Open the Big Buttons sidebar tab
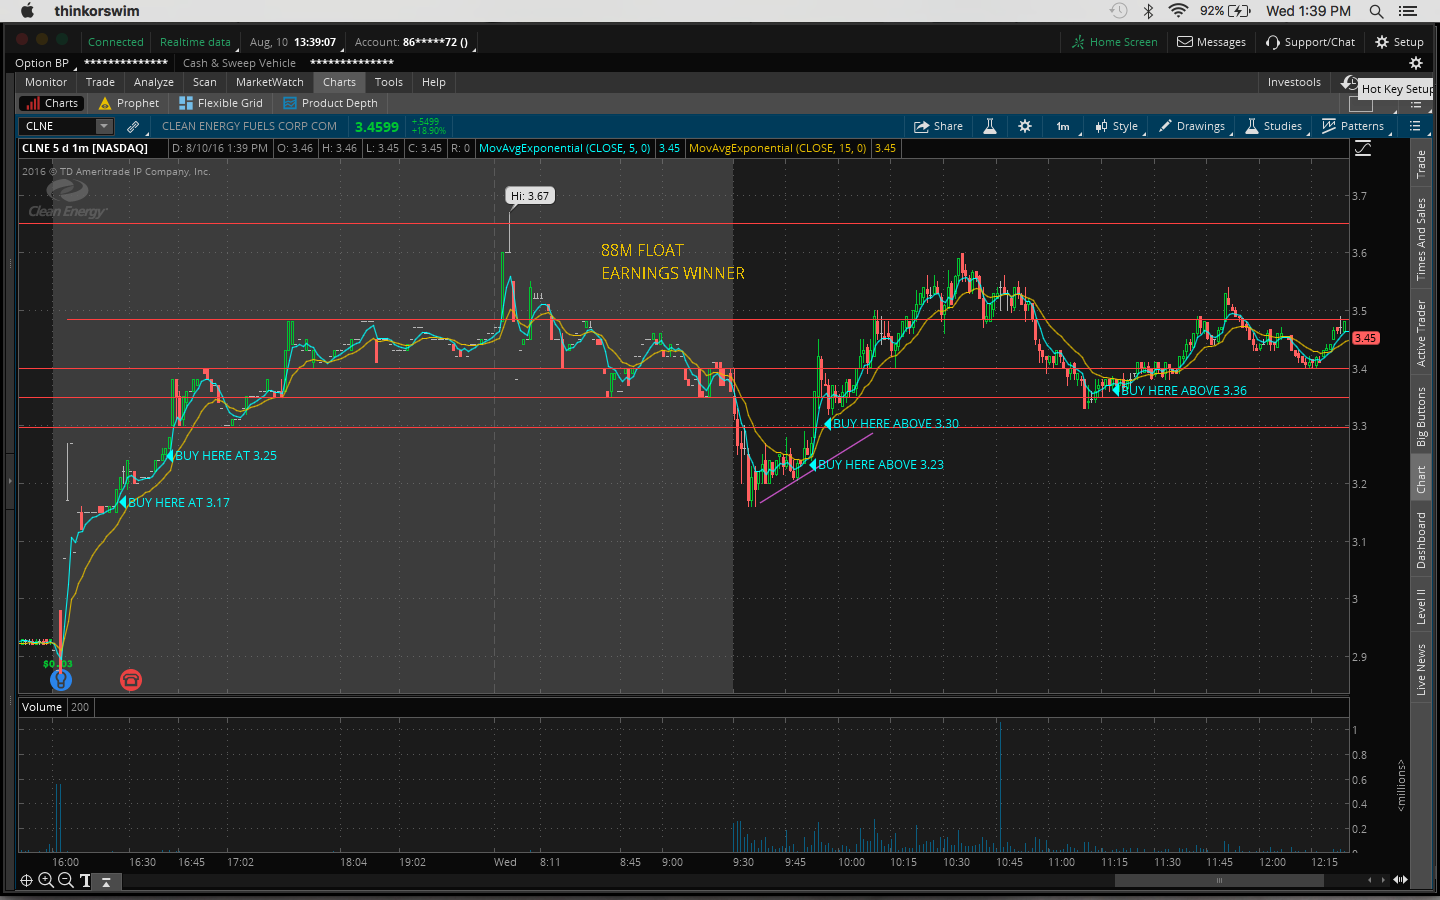This screenshot has width=1440, height=900. click(x=1421, y=417)
